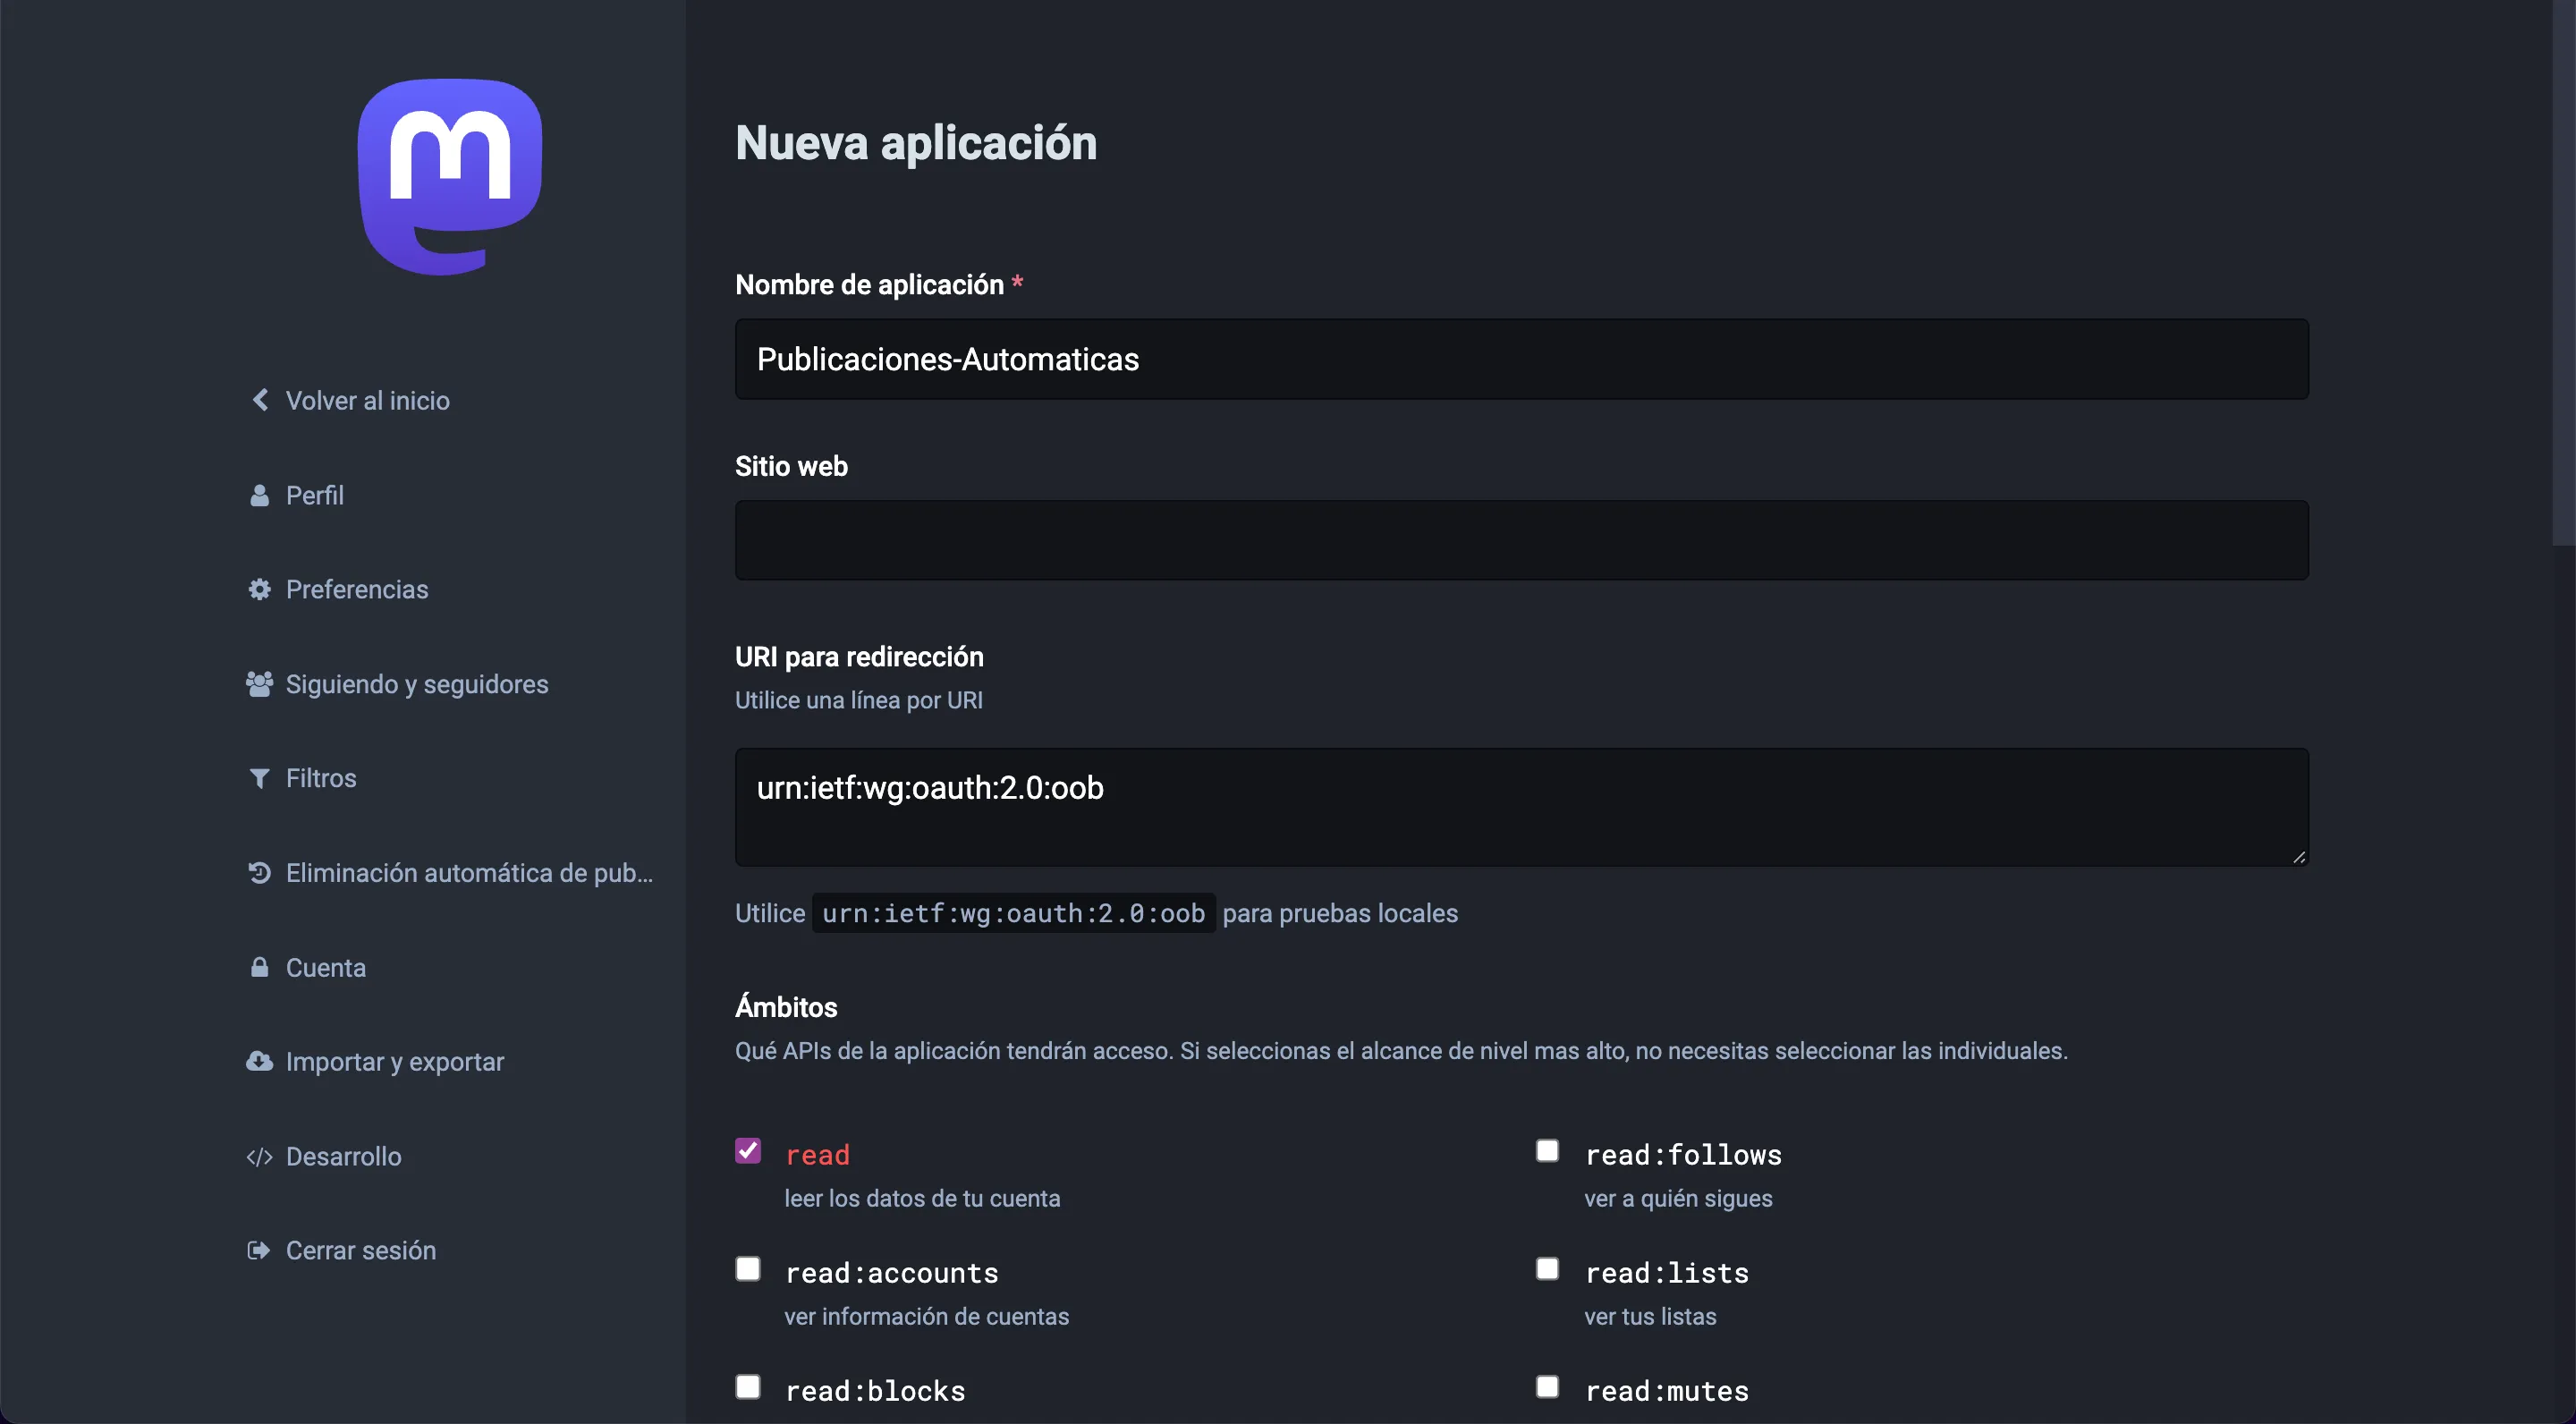Click the Ámbitos section label
2576x1424 pixels.
pyautogui.click(x=786, y=1006)
